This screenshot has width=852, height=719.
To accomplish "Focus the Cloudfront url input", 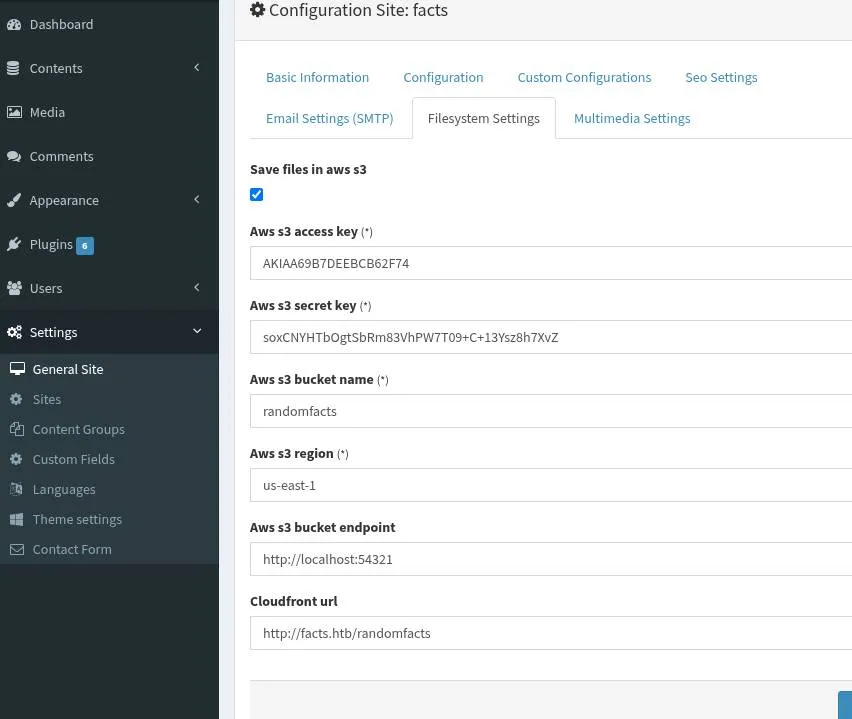I will click(x=550, y=633).
